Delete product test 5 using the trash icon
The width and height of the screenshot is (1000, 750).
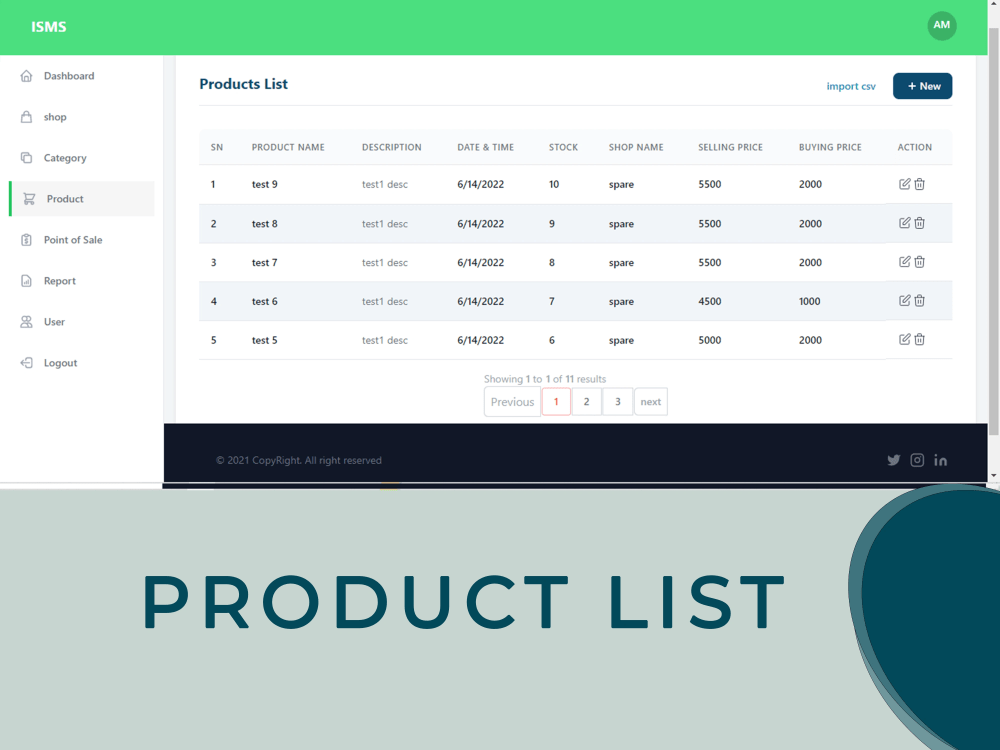tap(919, 340)
